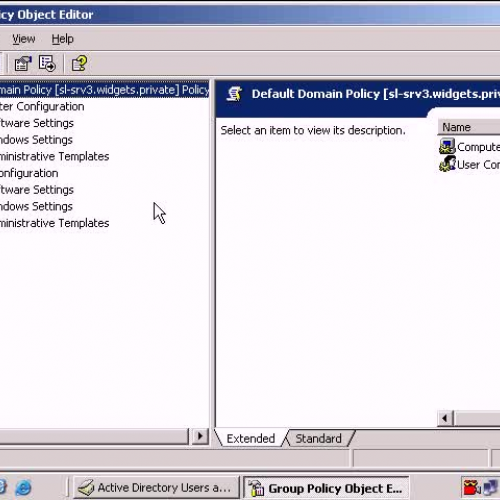Open the Help menu
The width and height of the screenshot is (500, 500).
pyautogui.click(x=63, y=39)
